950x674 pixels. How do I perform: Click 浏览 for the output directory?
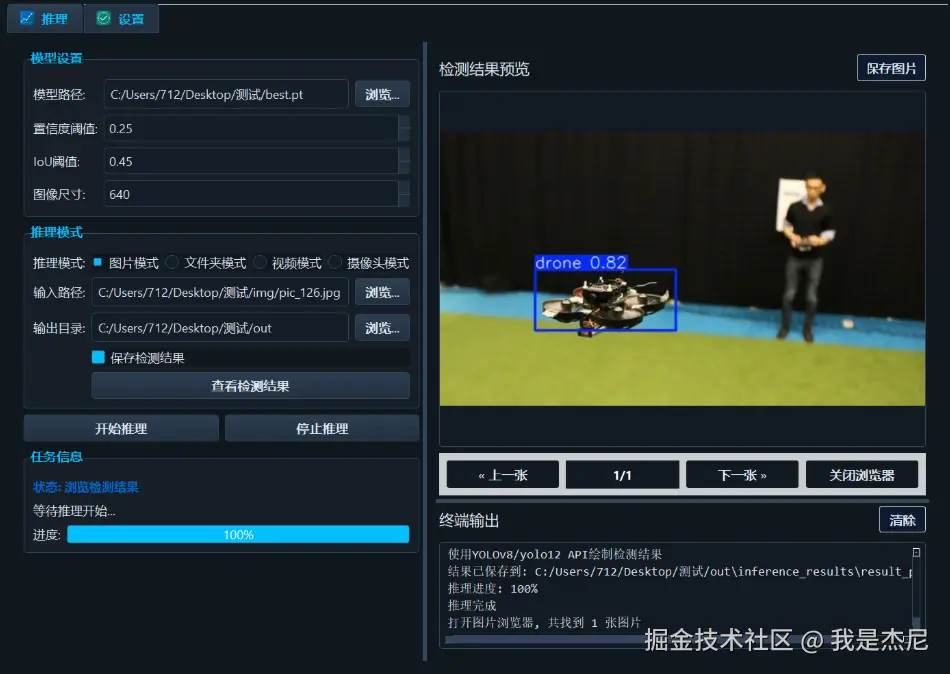pos(381,327)
